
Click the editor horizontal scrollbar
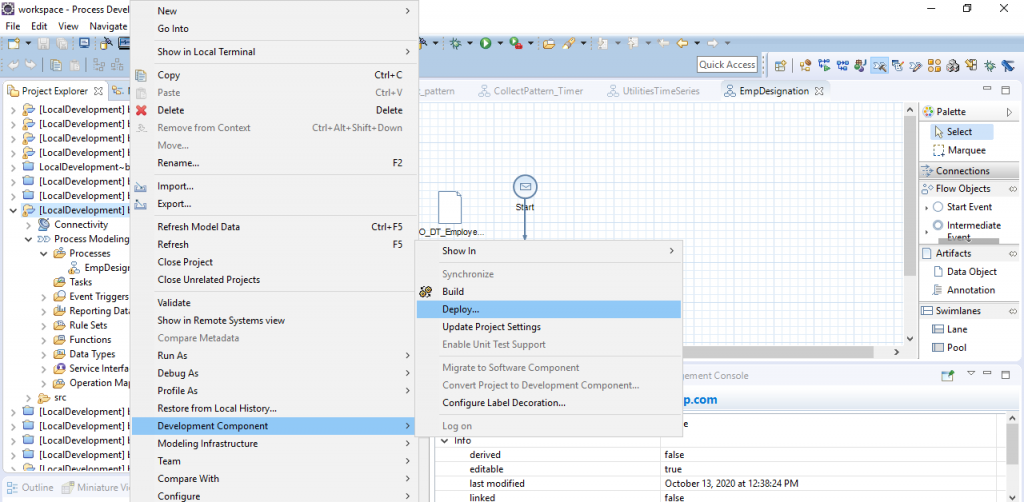780,351
